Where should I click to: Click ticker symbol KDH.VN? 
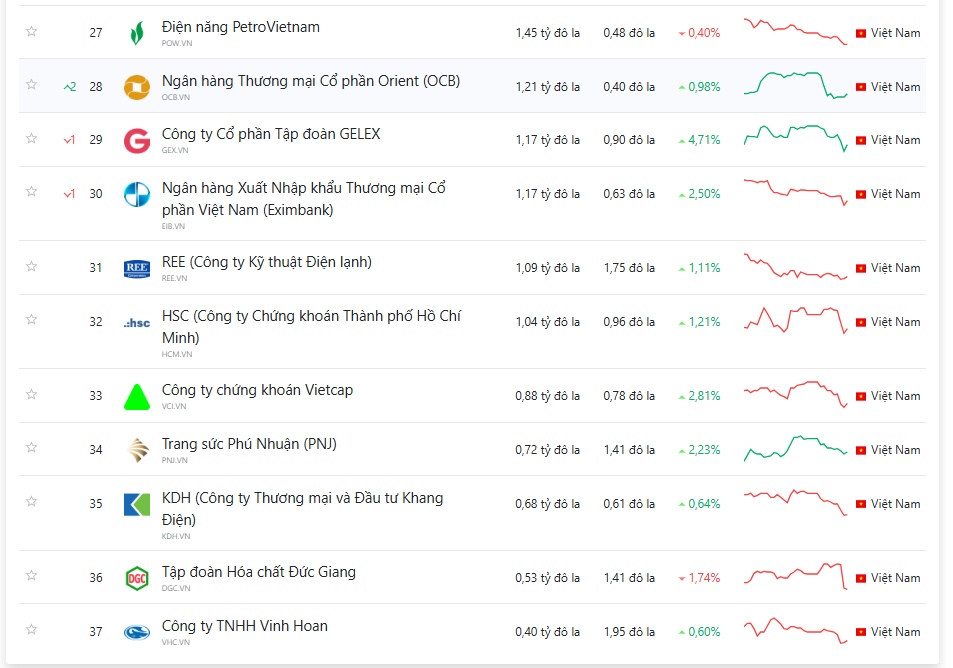pyautogui.click(x=176, y=536)
